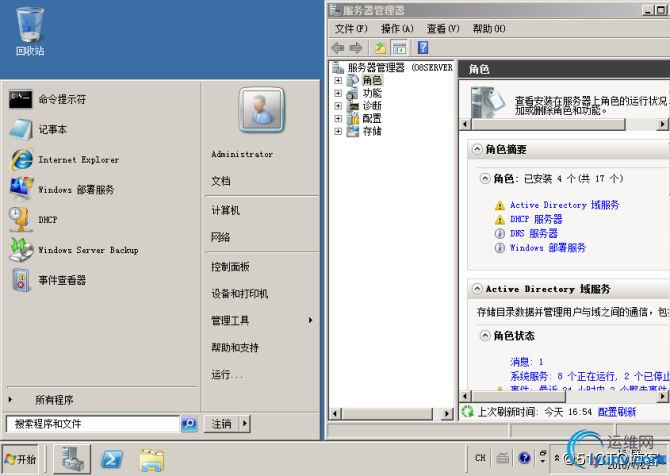This screenshot has width=670, height=476.
Task: Open 文档 from the Start menu
Action: click(x=221, y=181)
